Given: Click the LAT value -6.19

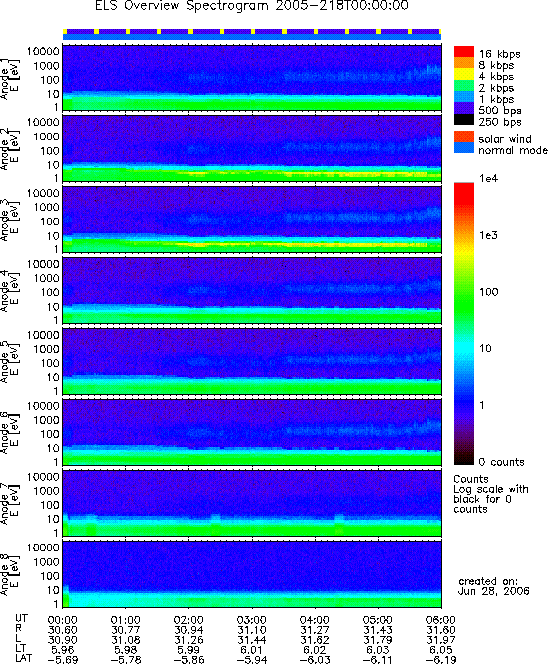Looking at the screenshot, I should click(x=441, y=659).
